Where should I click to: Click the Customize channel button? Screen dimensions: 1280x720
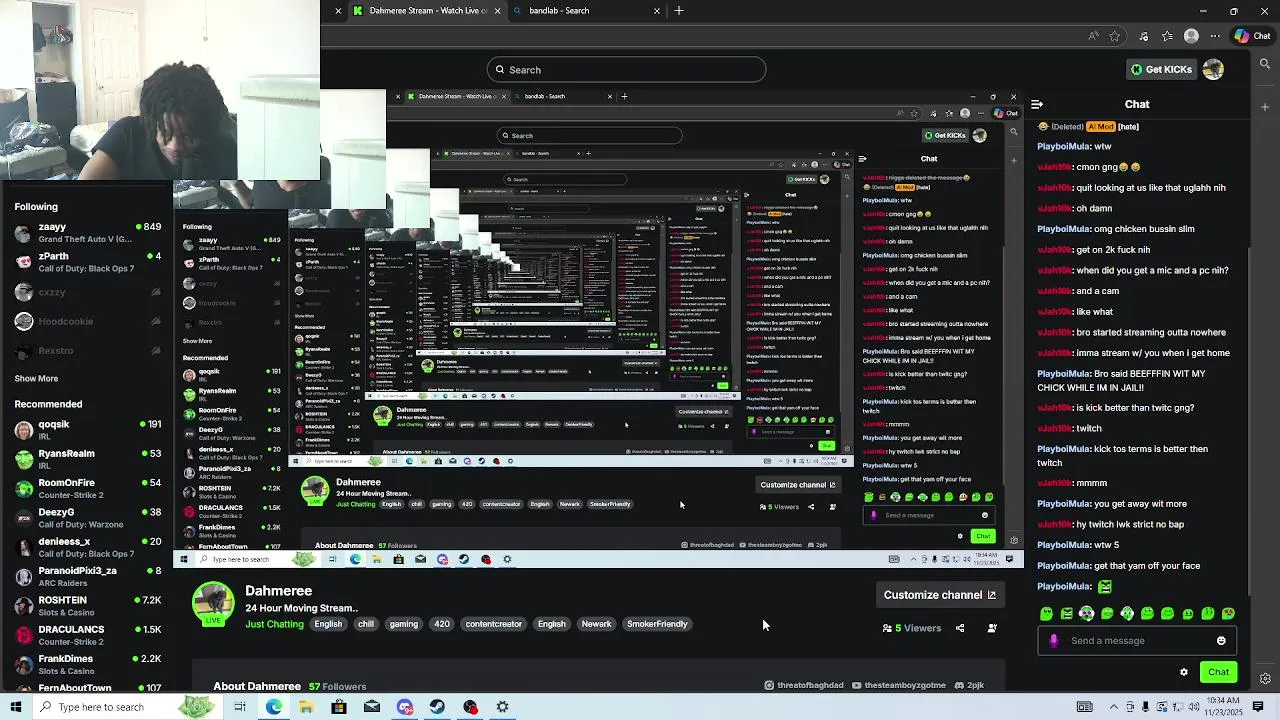click(939, 595)
